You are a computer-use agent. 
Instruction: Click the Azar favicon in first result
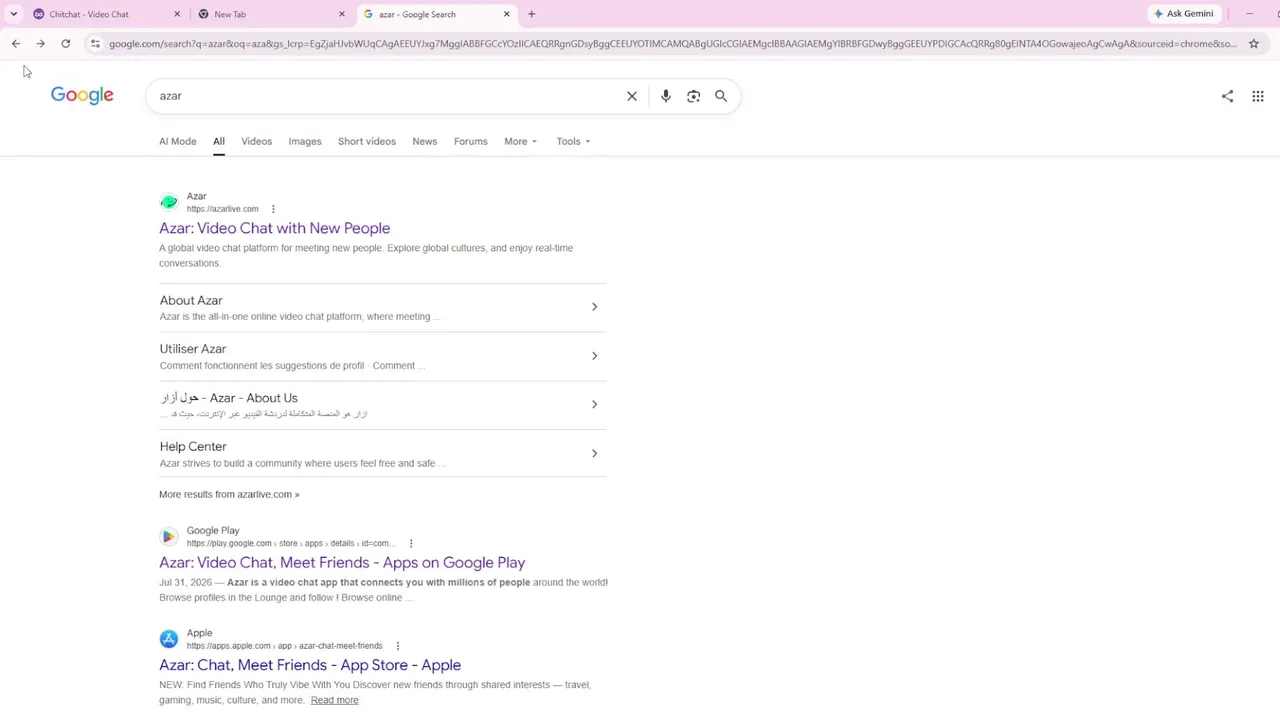[x=169, y=202]
